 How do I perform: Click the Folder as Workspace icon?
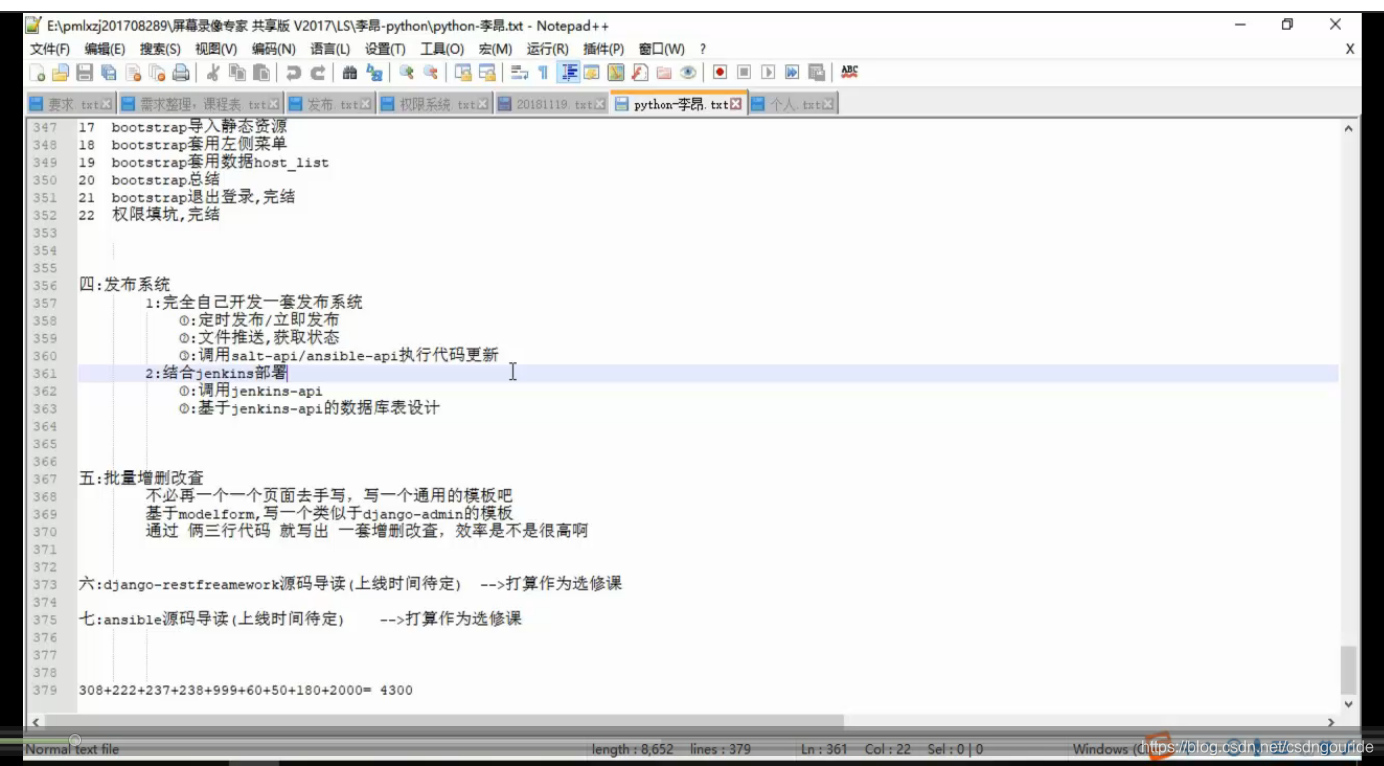[664, 72]
